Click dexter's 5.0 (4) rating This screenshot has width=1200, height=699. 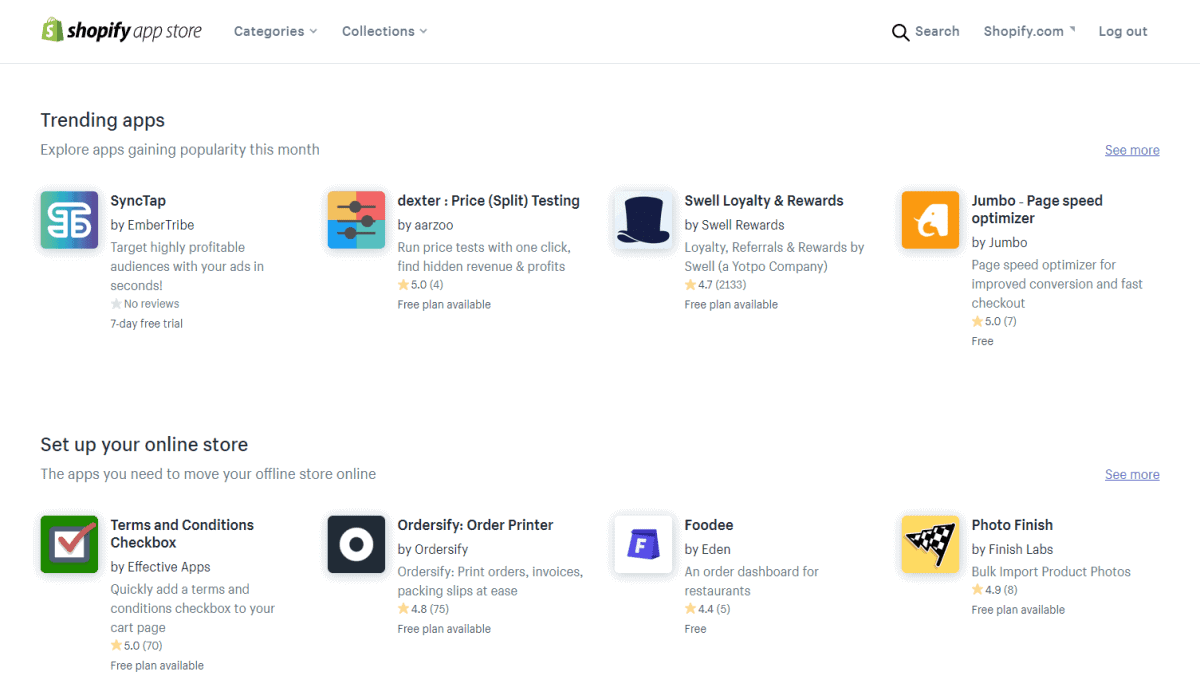420,285
